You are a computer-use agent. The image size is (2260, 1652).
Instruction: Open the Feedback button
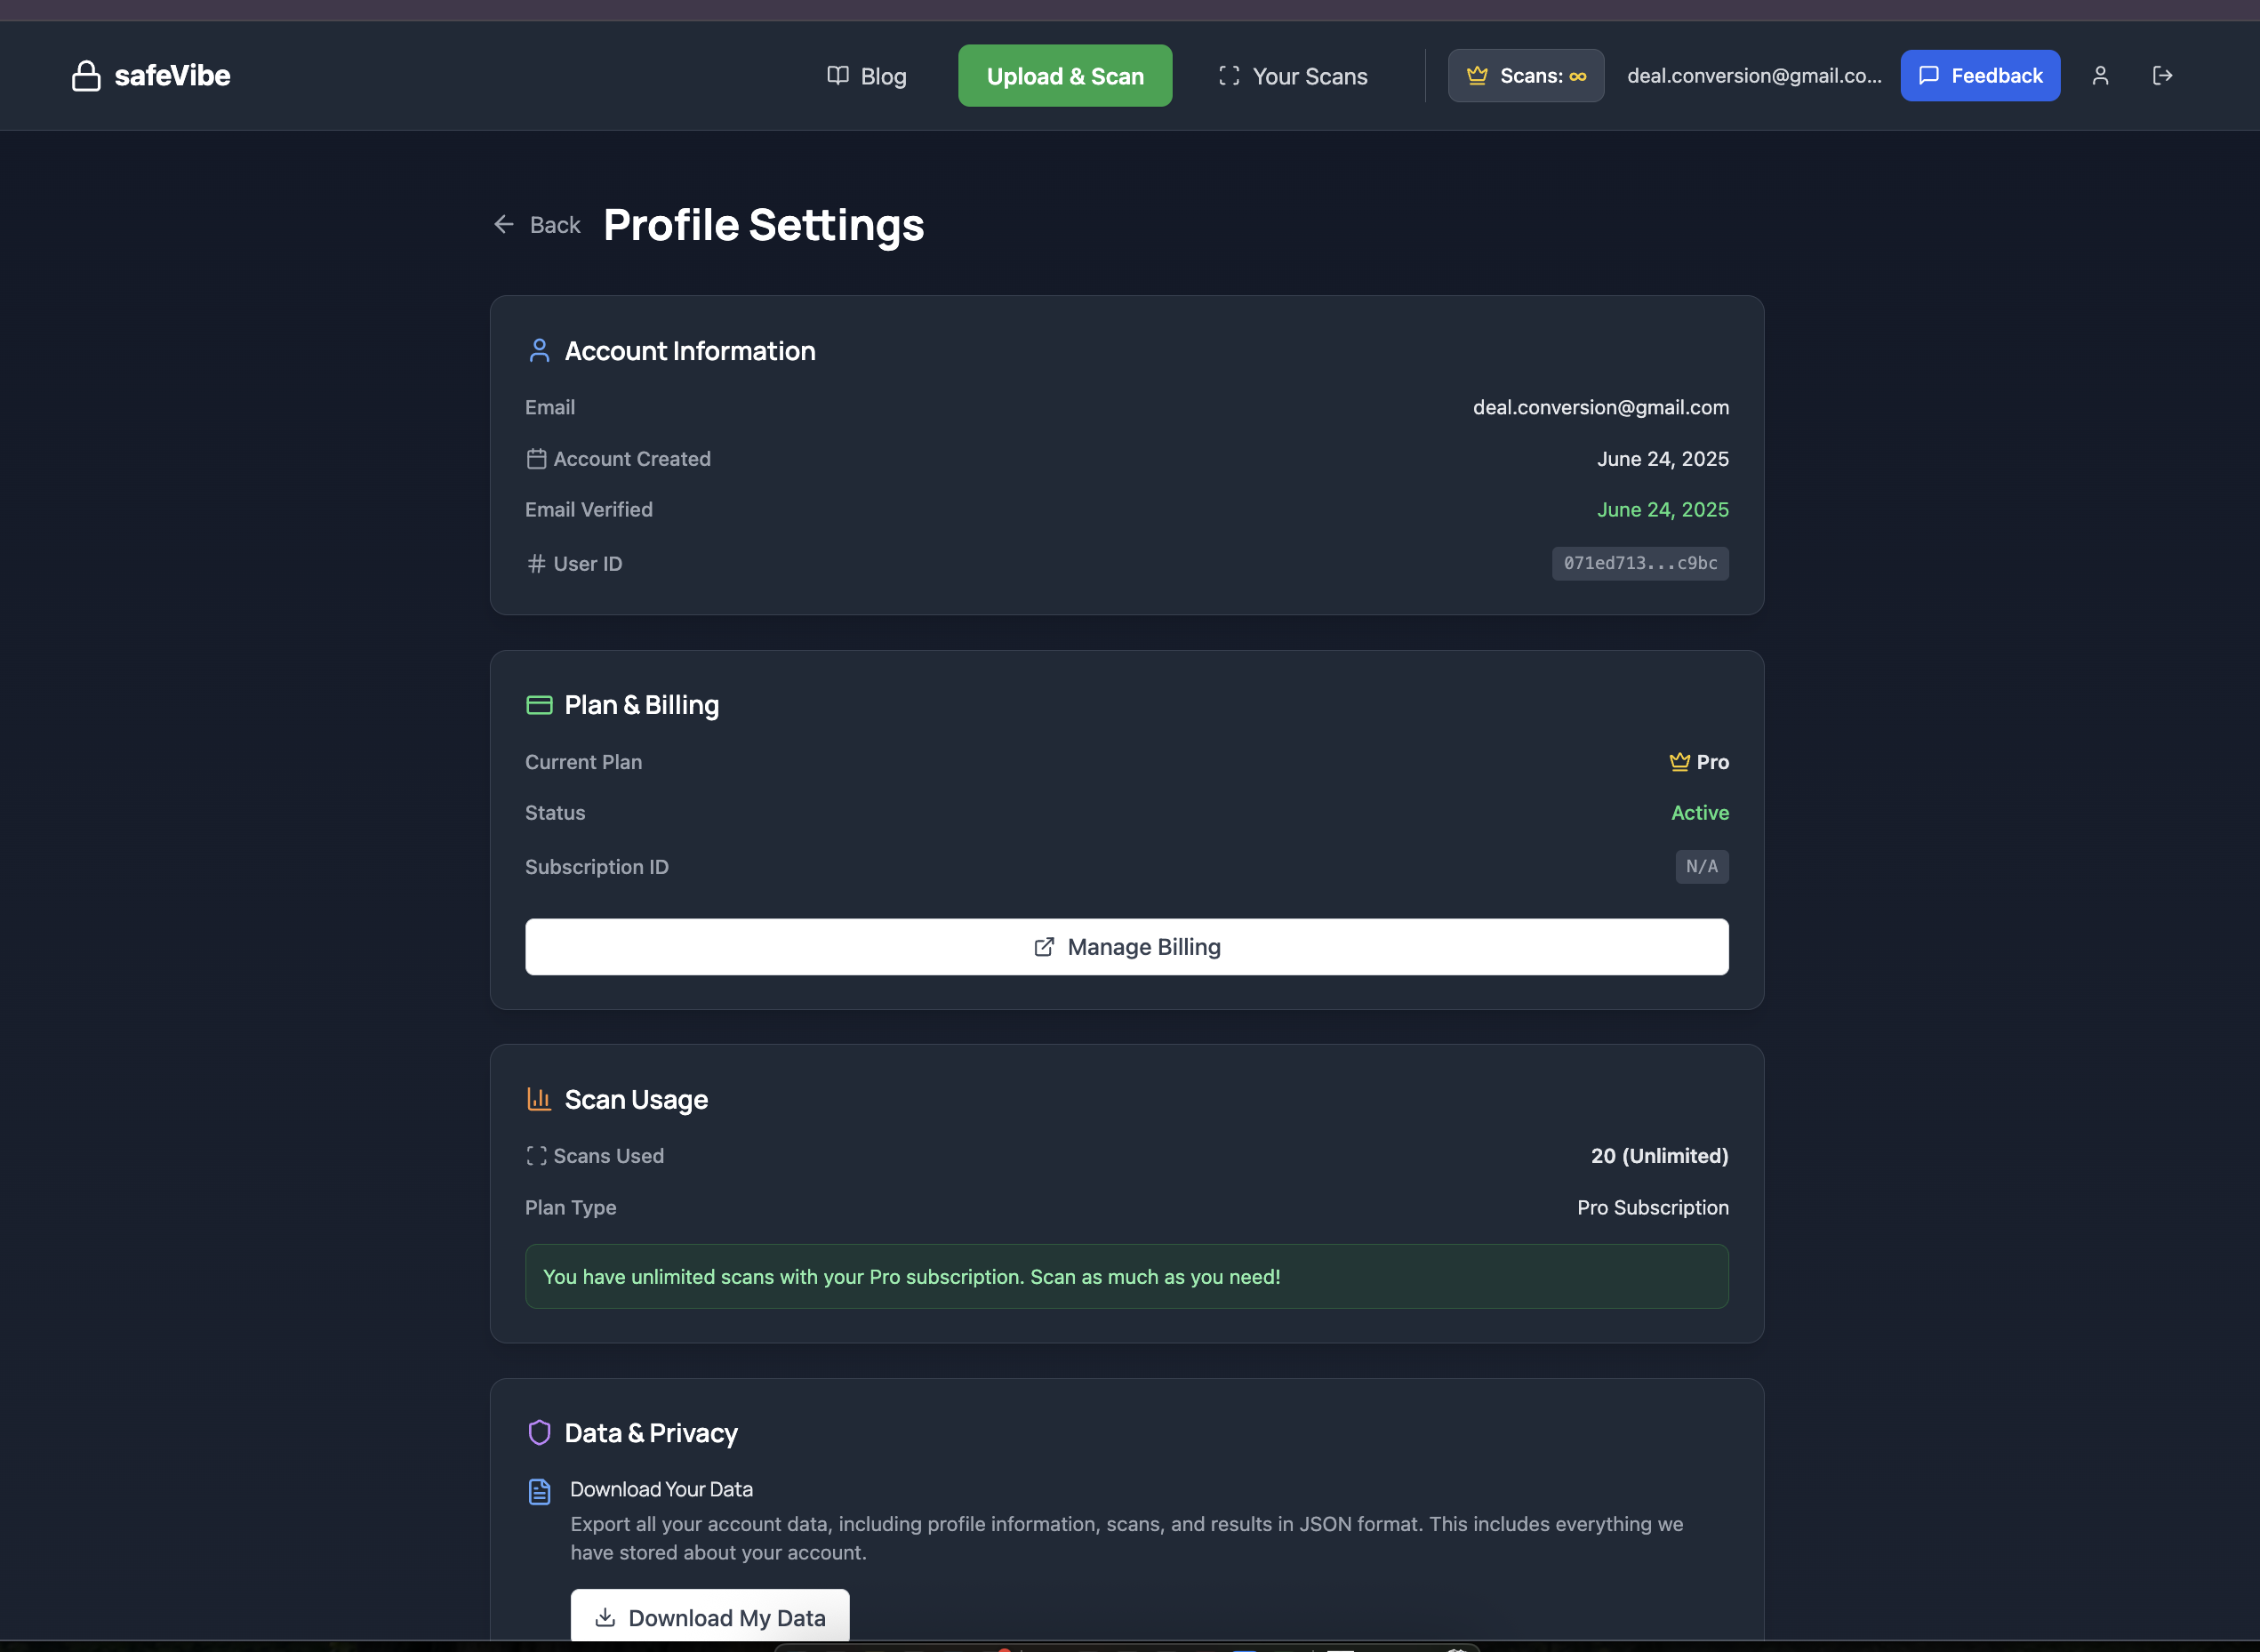1979,76
